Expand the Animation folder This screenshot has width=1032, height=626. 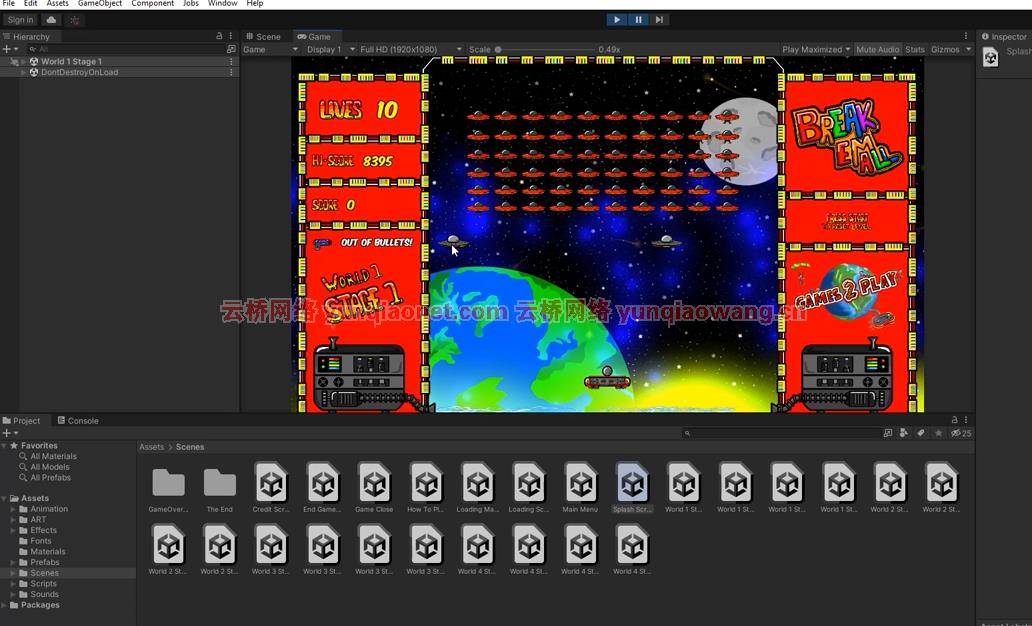coord(13,509)
